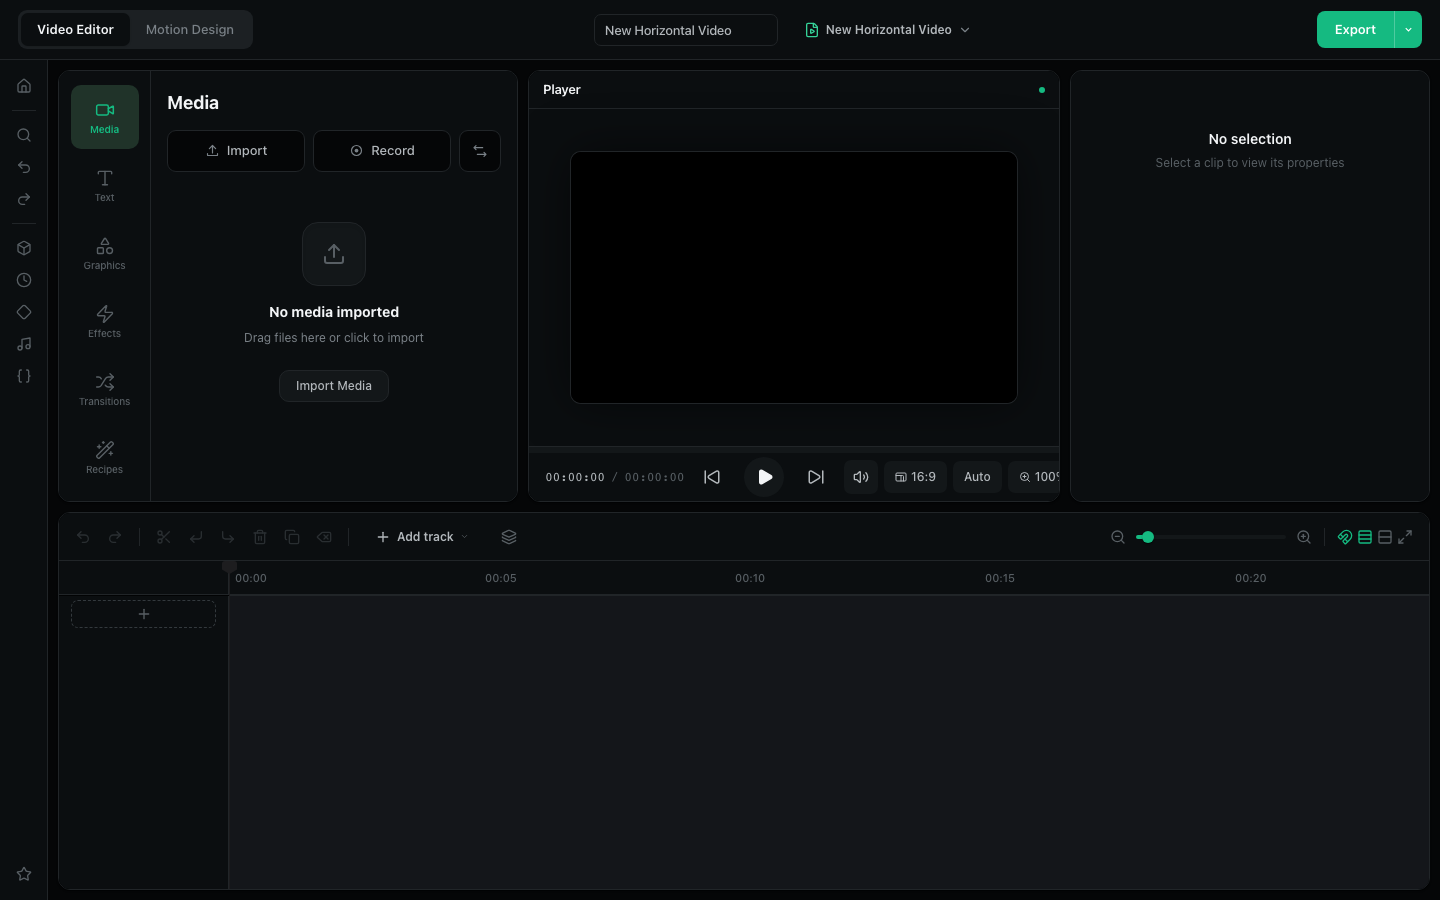Click the 00:10 mark on timeline ruler
The width and height of the screenshot is (1440, 900).
pos(750,578)
